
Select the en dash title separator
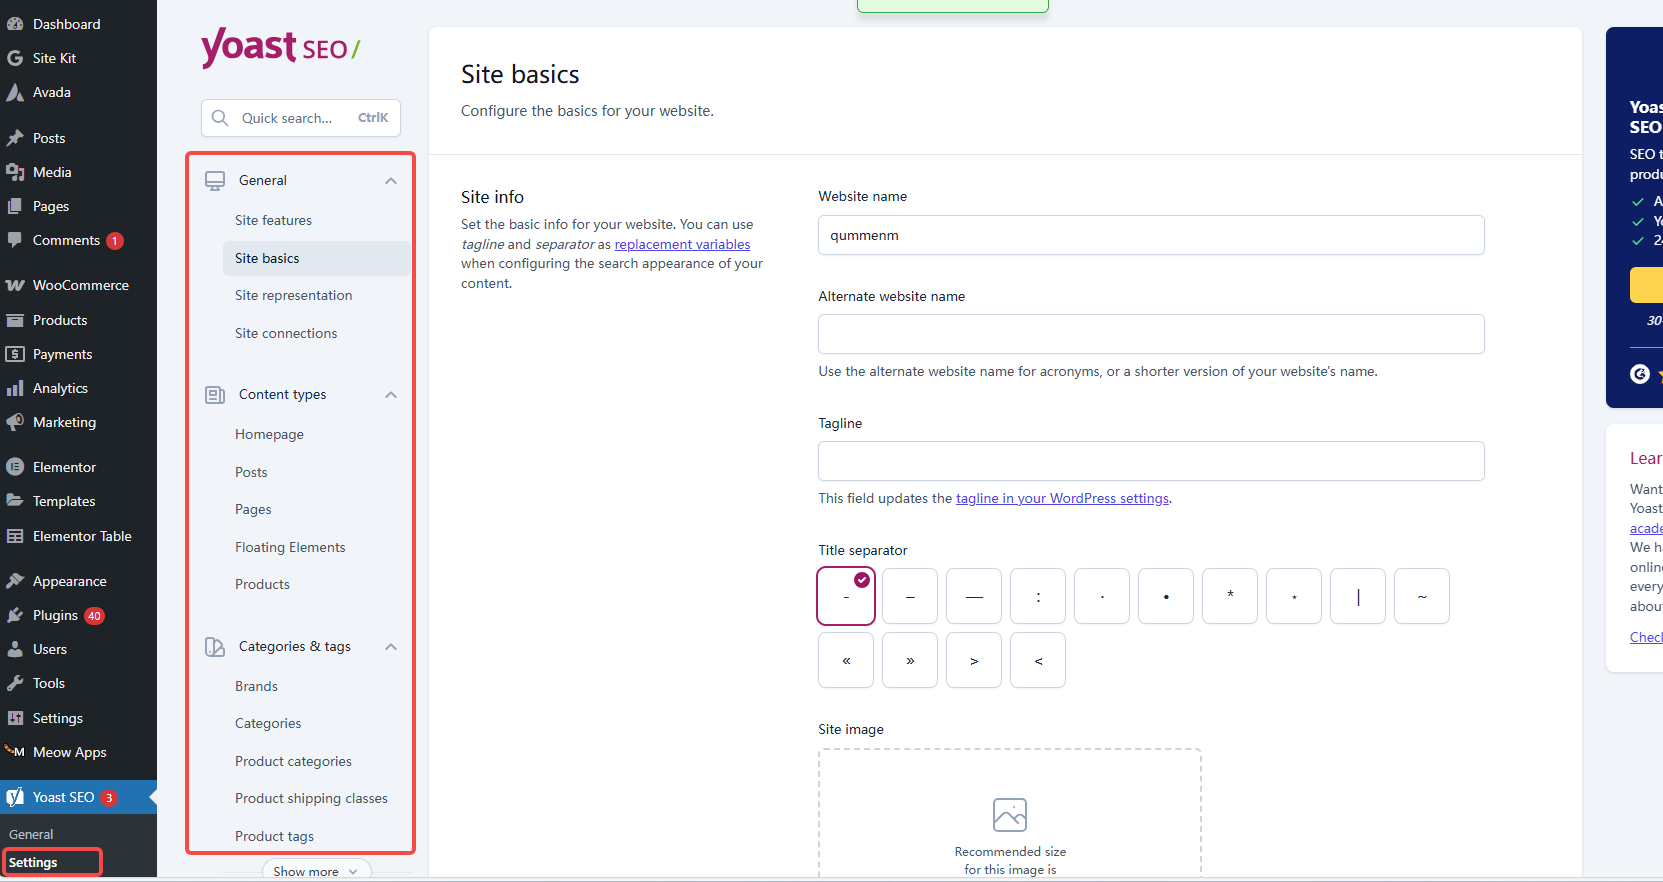[x=910, y=596]
